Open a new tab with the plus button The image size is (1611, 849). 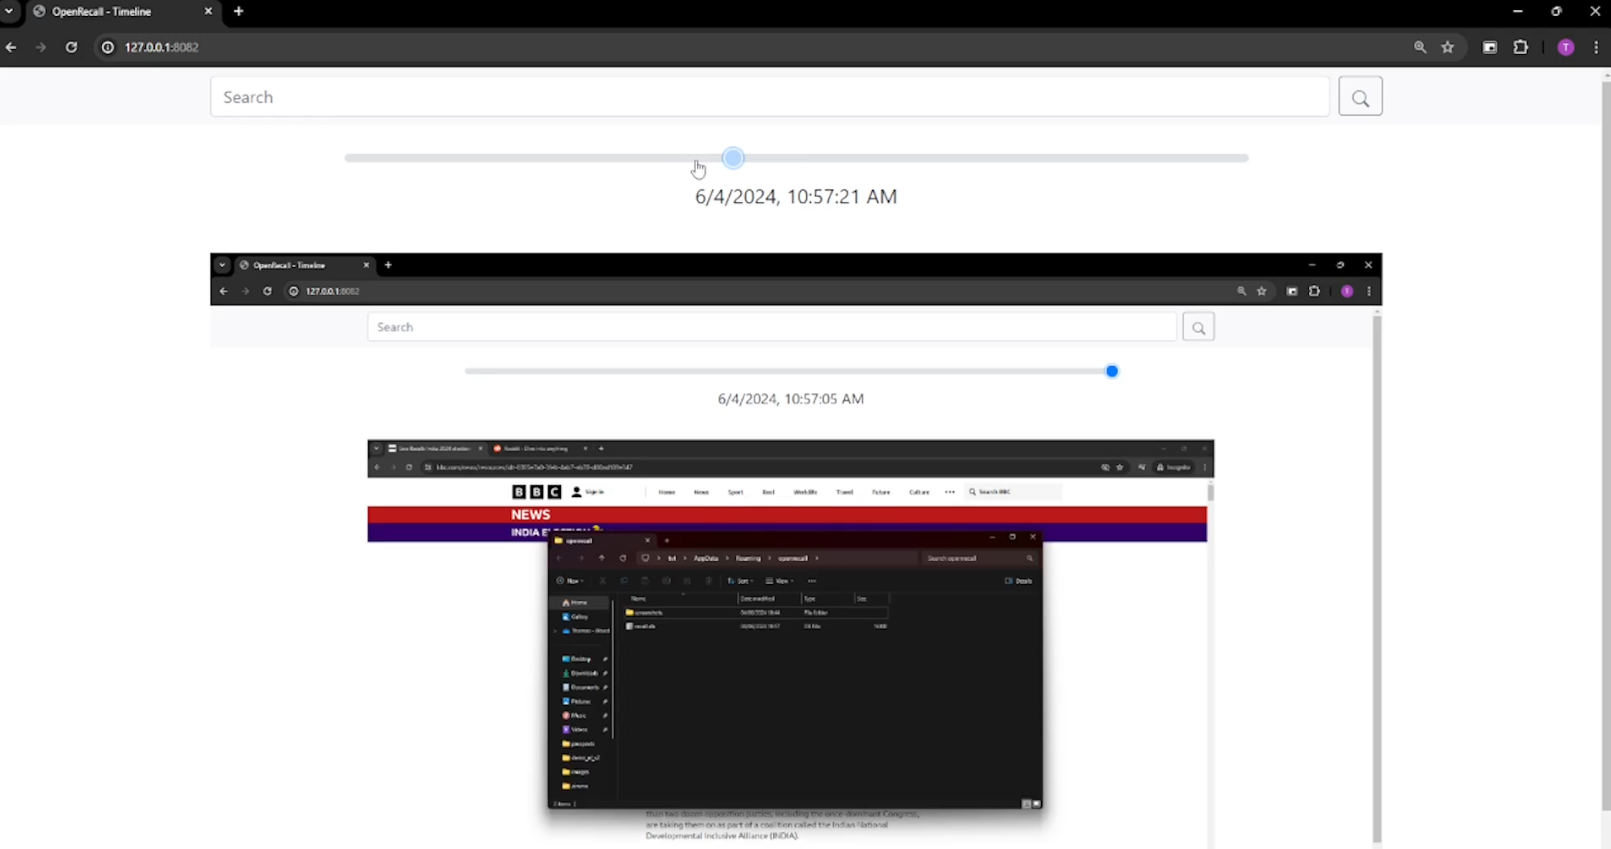(x=238, y=11)
